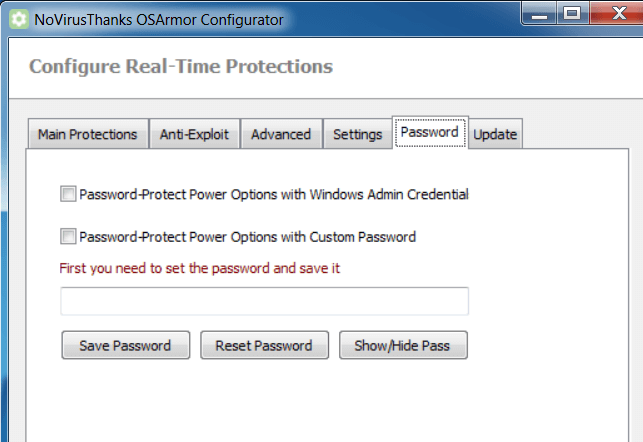The height and width of the screenshot is (442, 643).
Task: Open the Anti-Exploit tab
Action: [x=194, y=134]
